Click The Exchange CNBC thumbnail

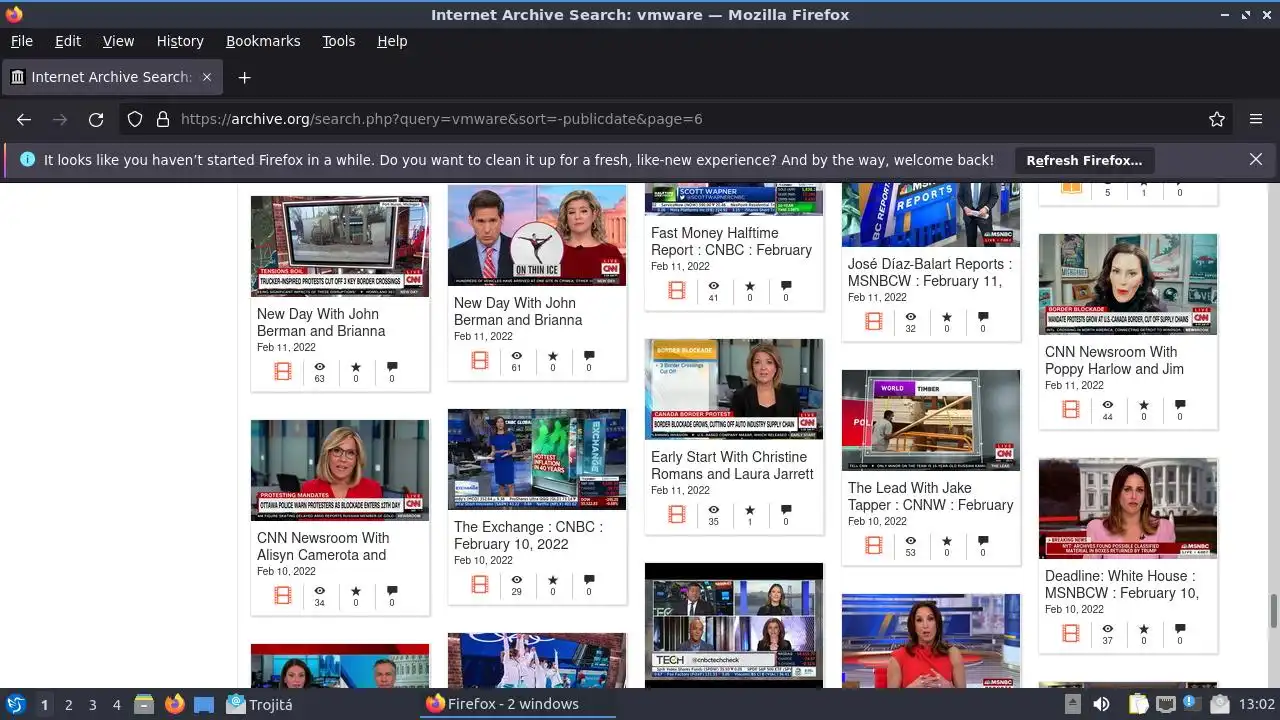(x=537, y=460)
